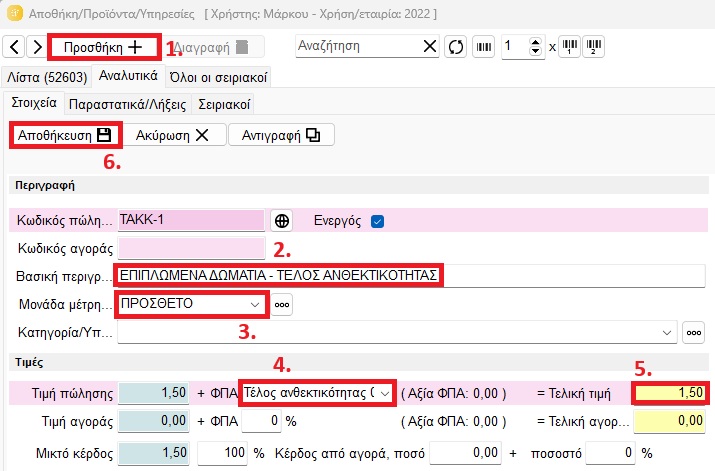Screen dimensions: 715x471
Task: Go to the previous record arrow
Action: 16,47
